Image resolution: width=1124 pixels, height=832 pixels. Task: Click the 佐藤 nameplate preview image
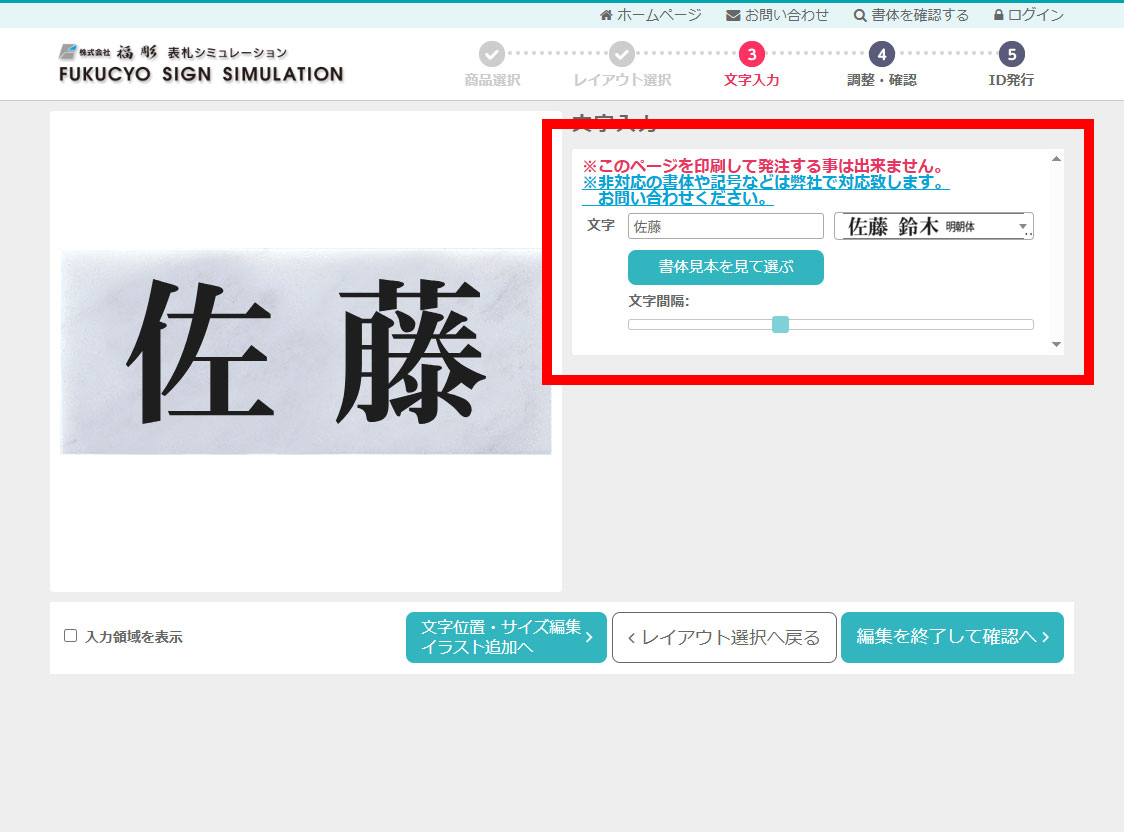306,352
